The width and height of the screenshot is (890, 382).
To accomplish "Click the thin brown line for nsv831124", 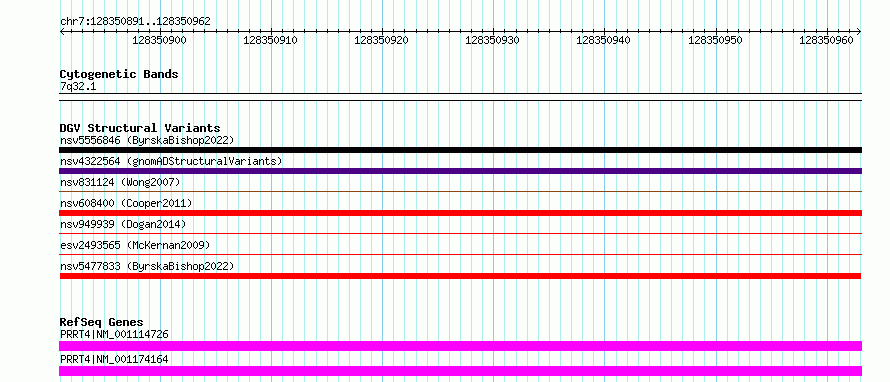I will click(460, 192).
